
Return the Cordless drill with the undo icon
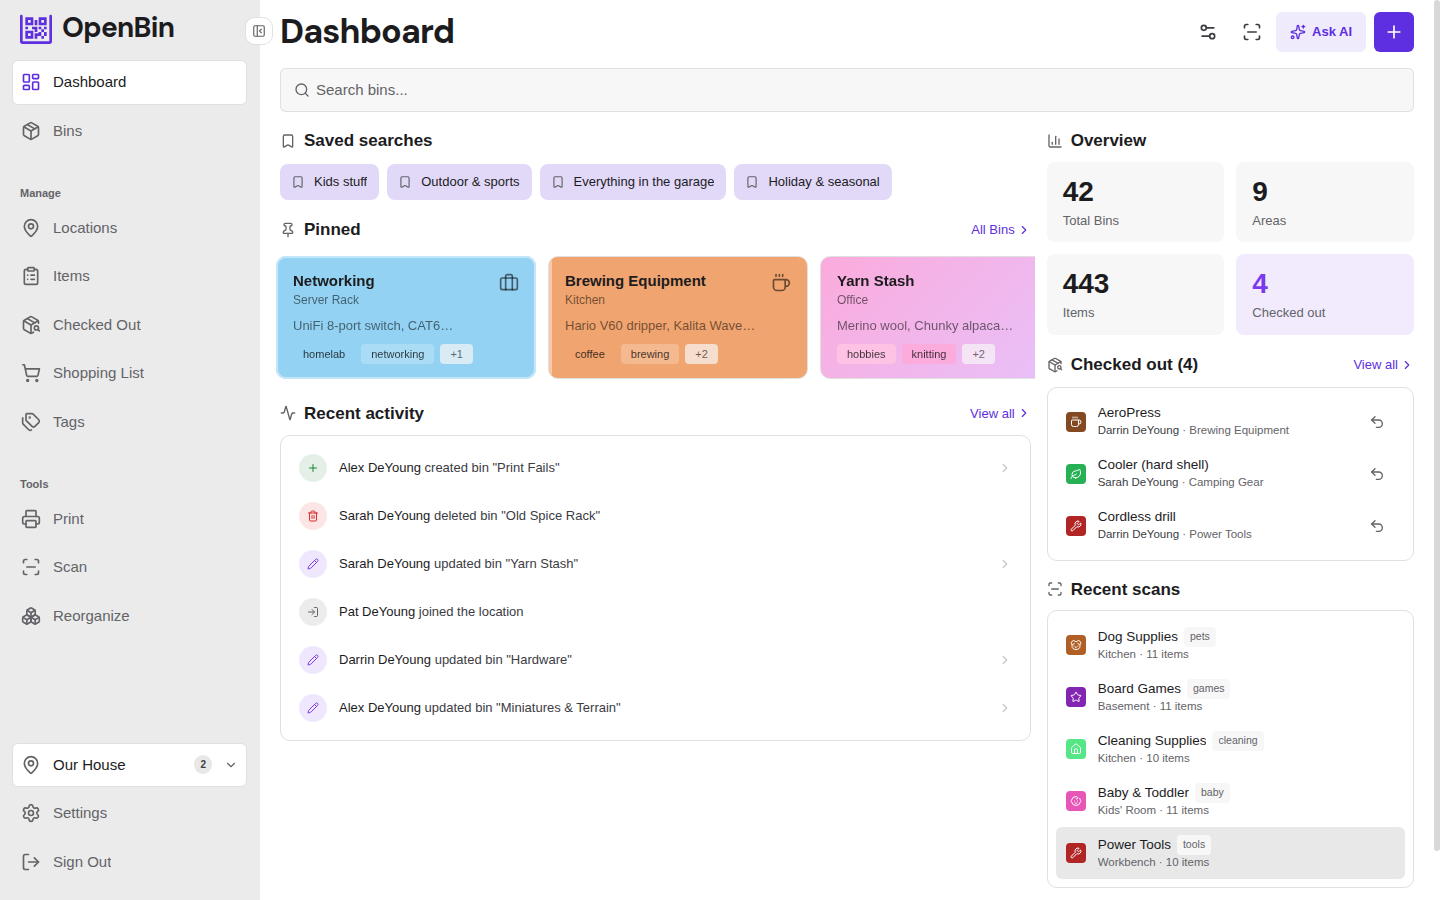[x=1377, y=526]
